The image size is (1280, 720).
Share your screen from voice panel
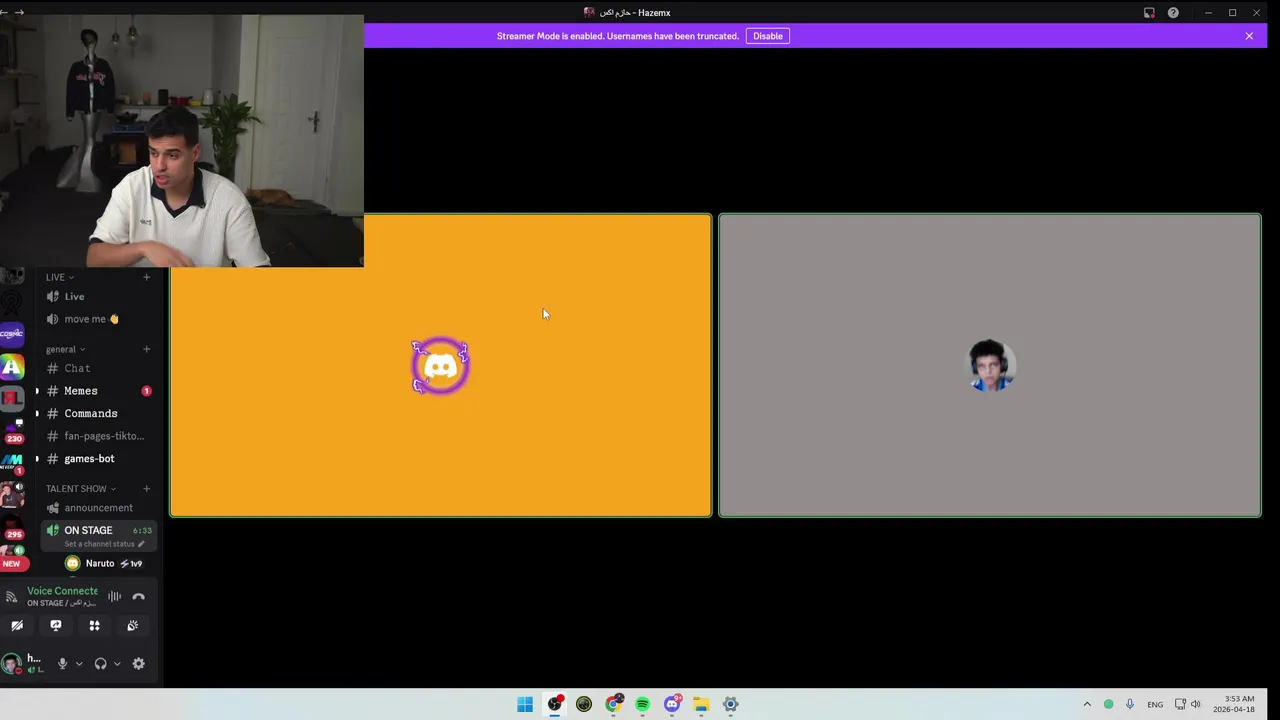[x=56, y=625]
